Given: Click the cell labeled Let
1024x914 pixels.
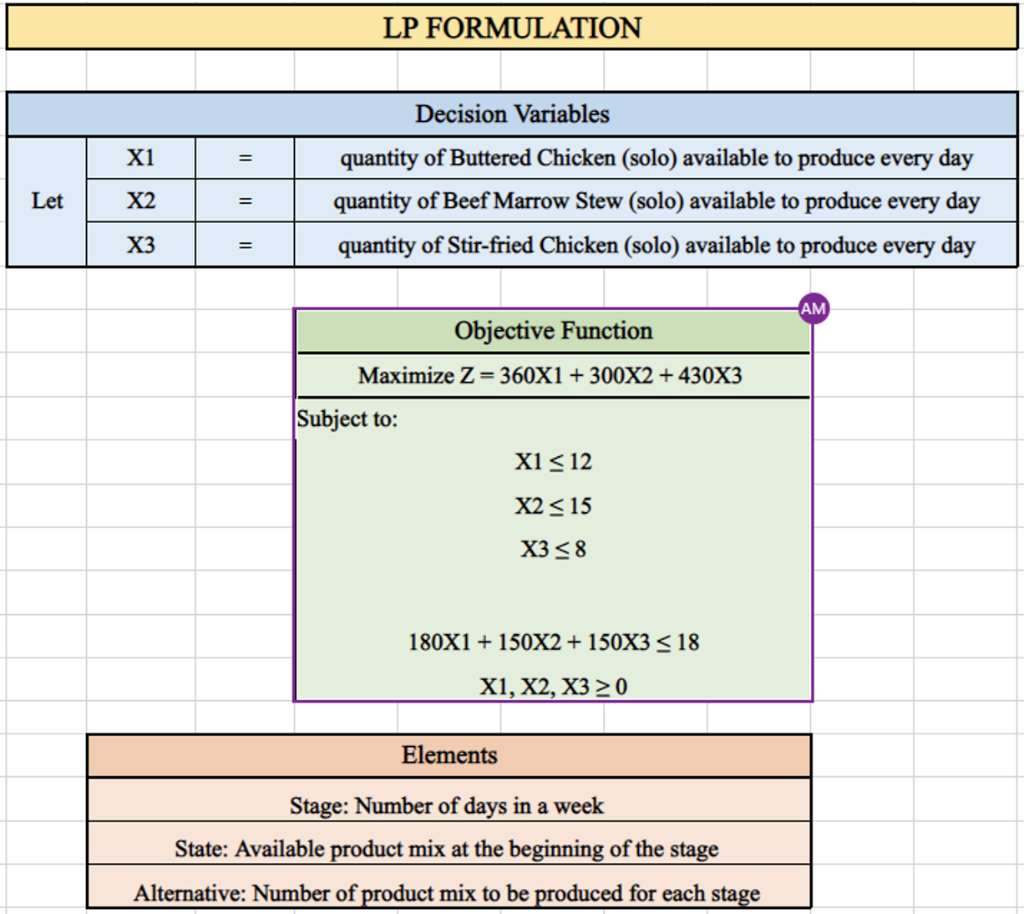Looking at the screenshot, I should [47, 200].
